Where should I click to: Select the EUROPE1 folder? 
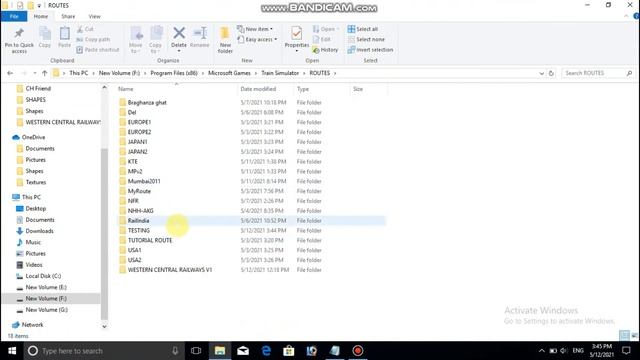pos(139,122)
